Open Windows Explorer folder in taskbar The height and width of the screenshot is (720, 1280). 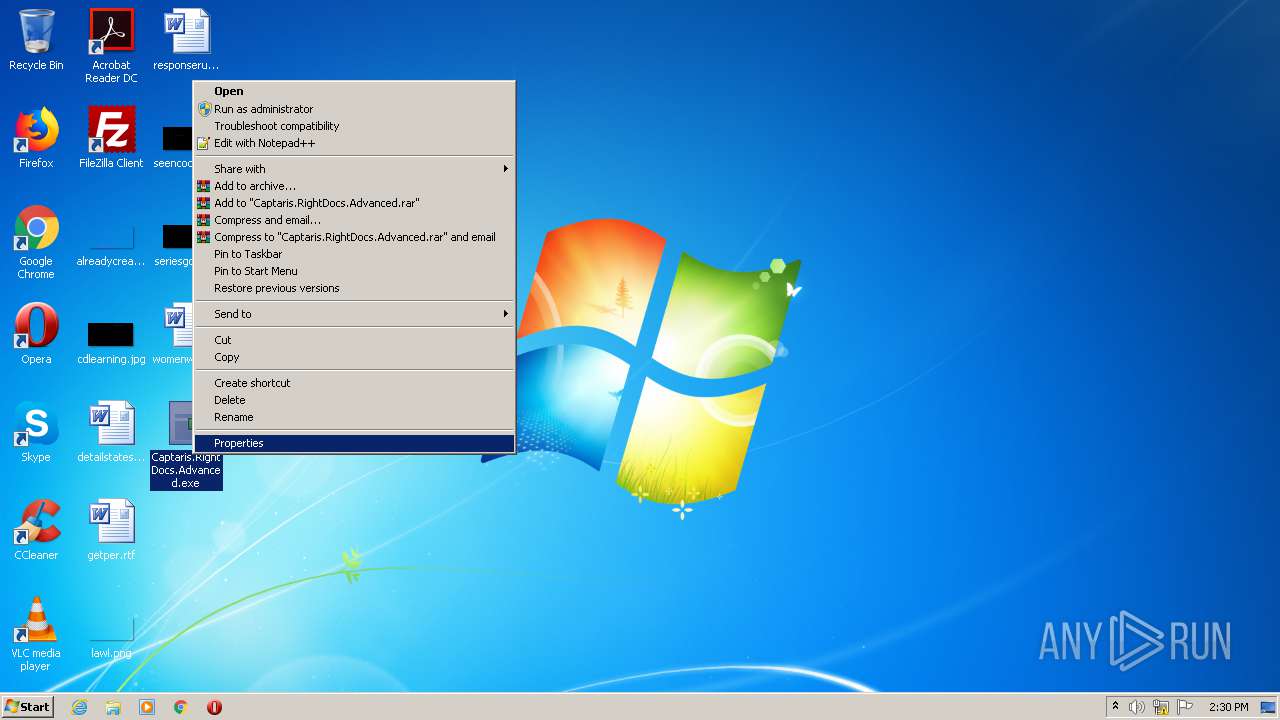[113, 707]
